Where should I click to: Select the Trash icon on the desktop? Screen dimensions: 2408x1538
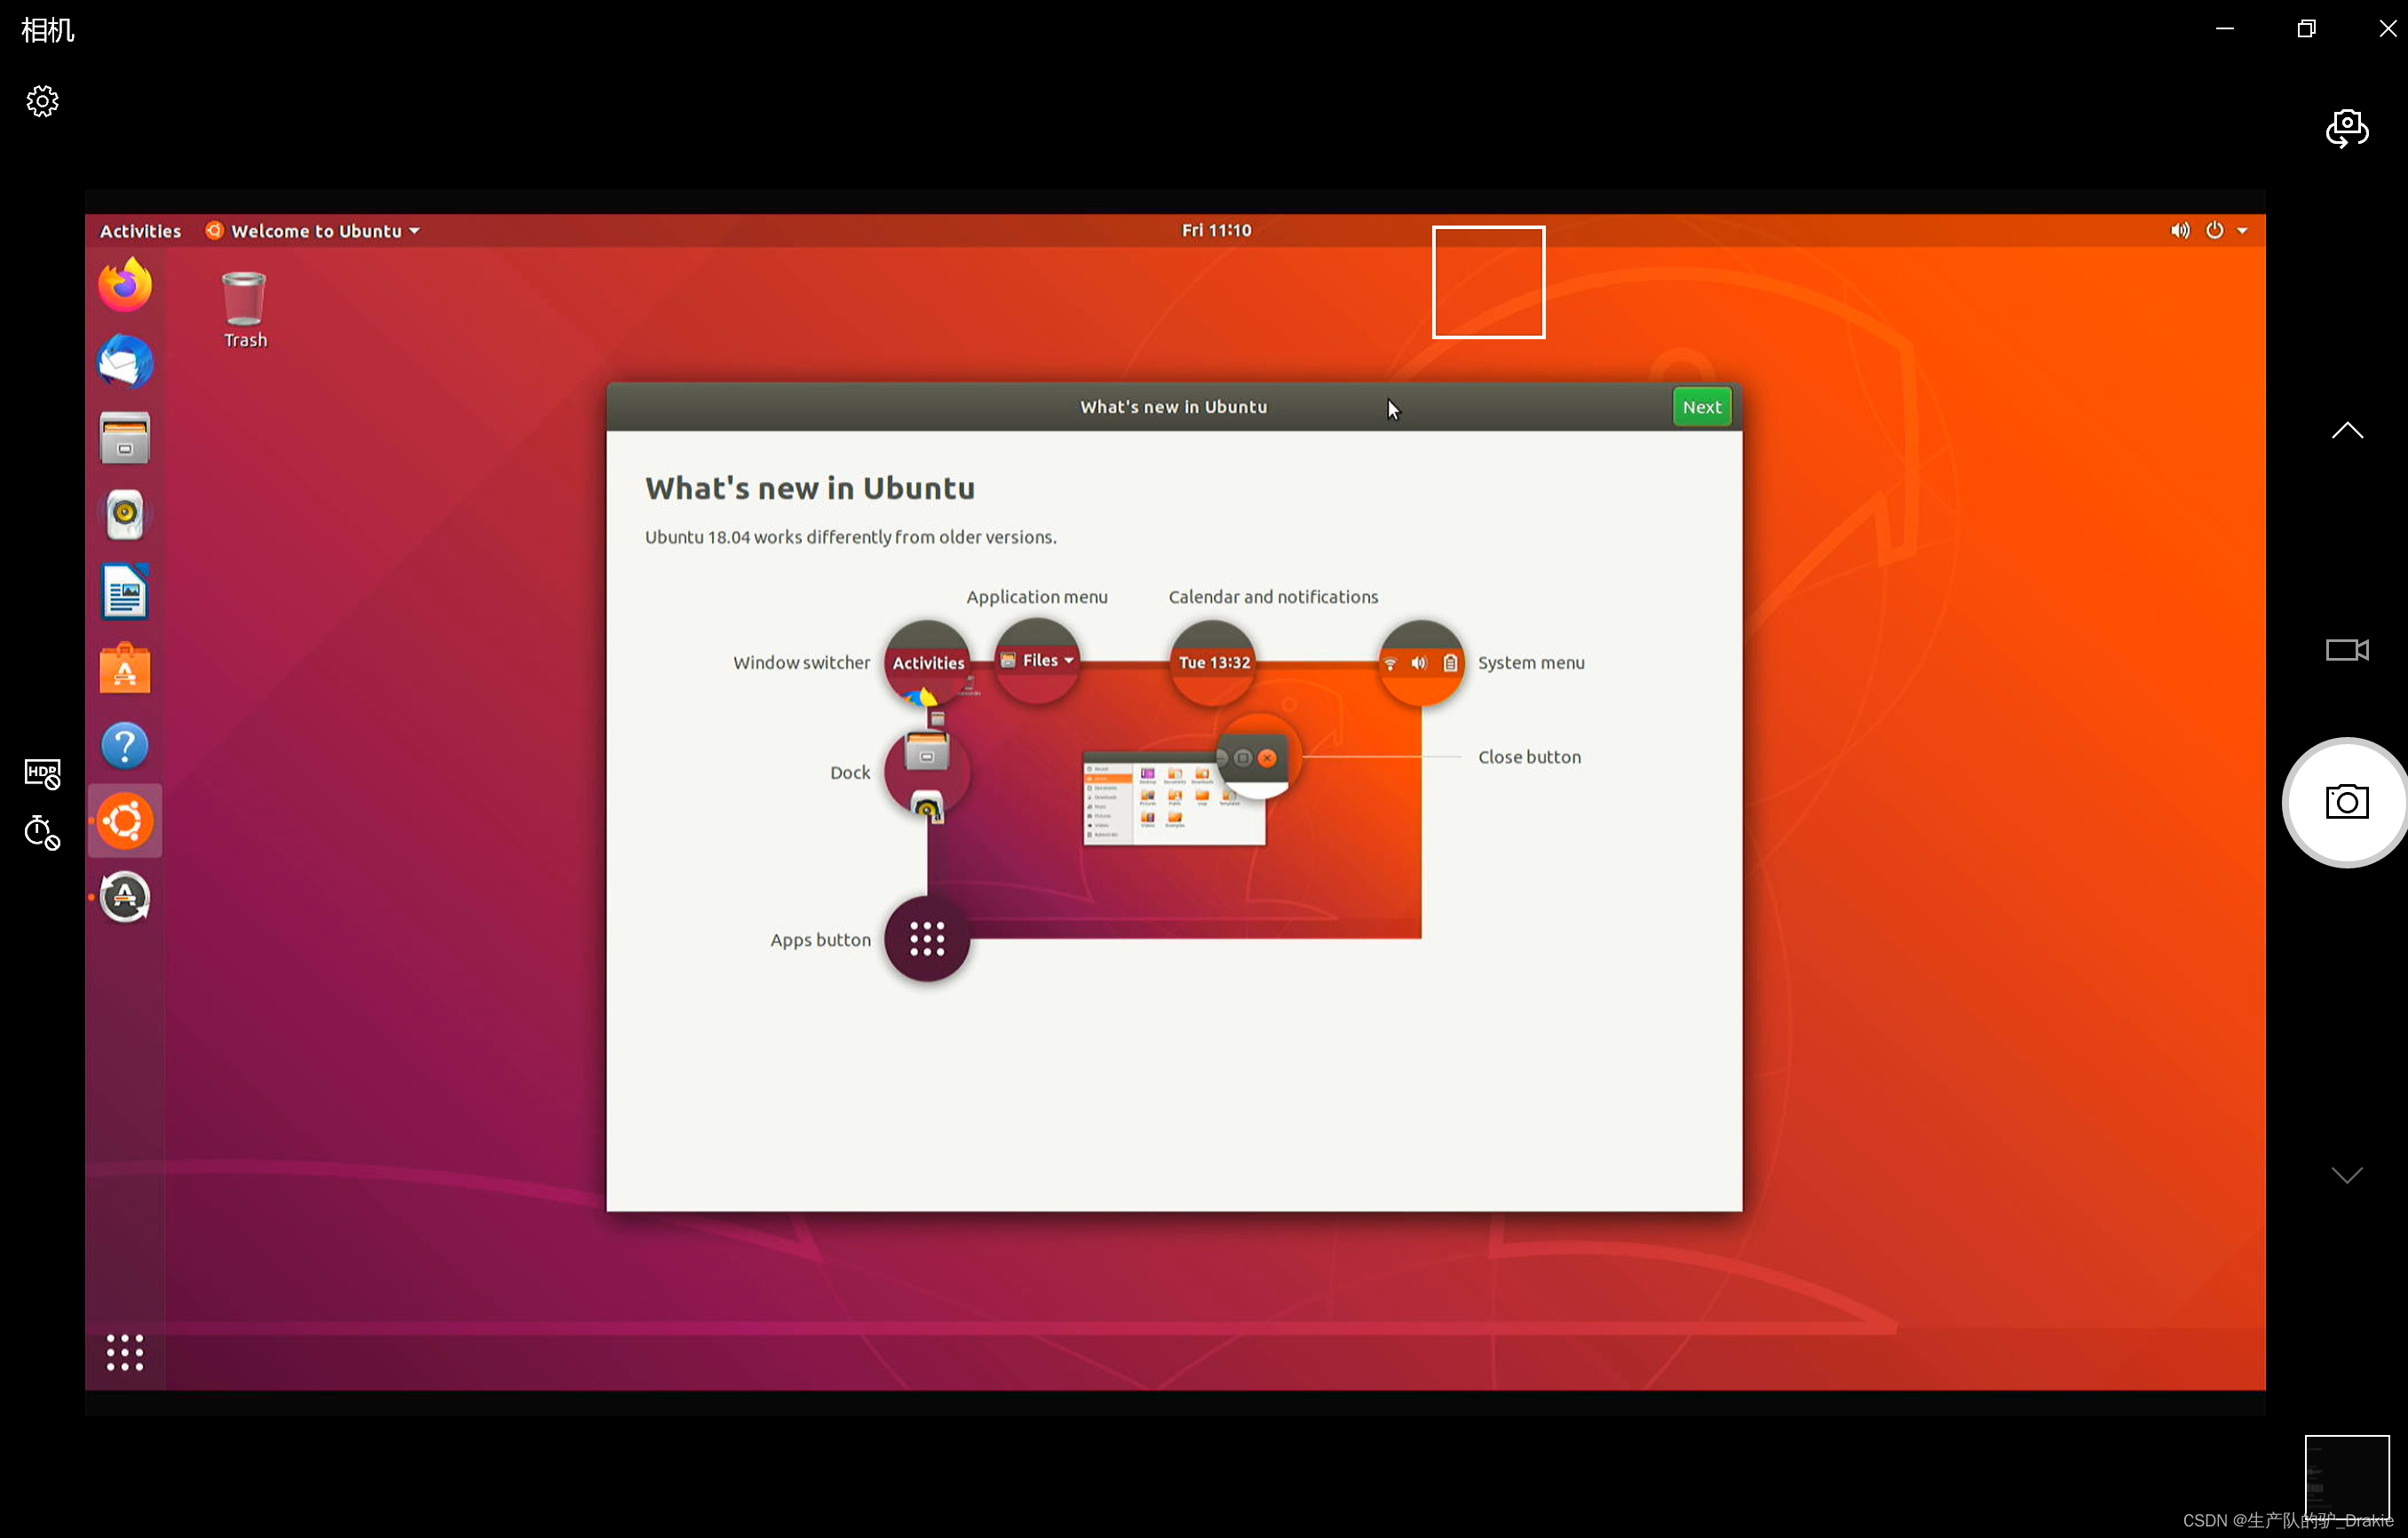click(x=245, y=310)
